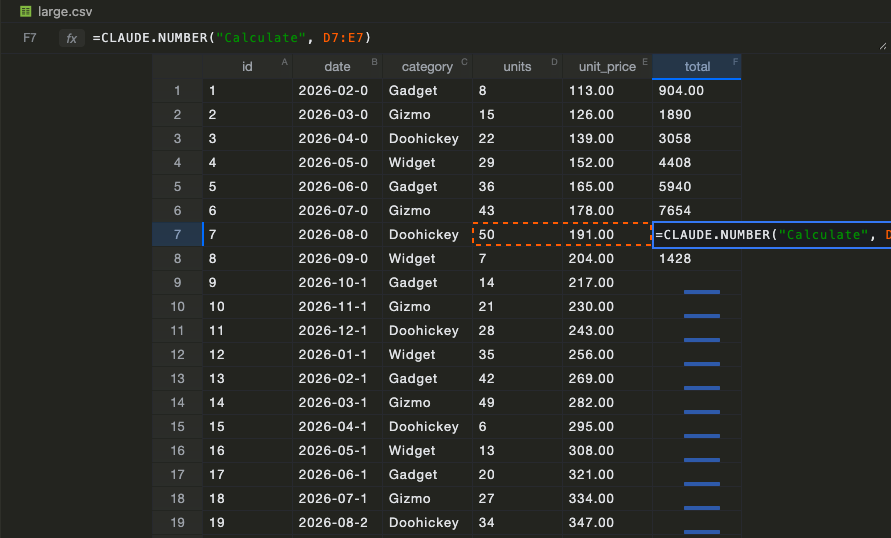Click the loading total cell in row 14
This screenshot has width=891, height=538.
pyautogui.click(x=697, y=403)
